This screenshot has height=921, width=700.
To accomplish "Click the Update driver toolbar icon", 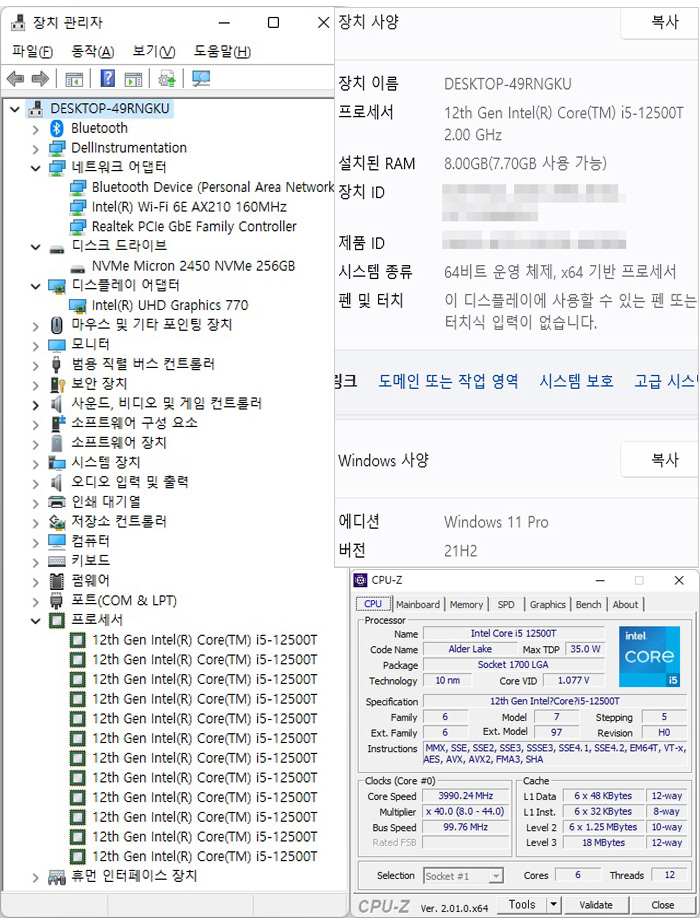I will click(x=167, y=78).
